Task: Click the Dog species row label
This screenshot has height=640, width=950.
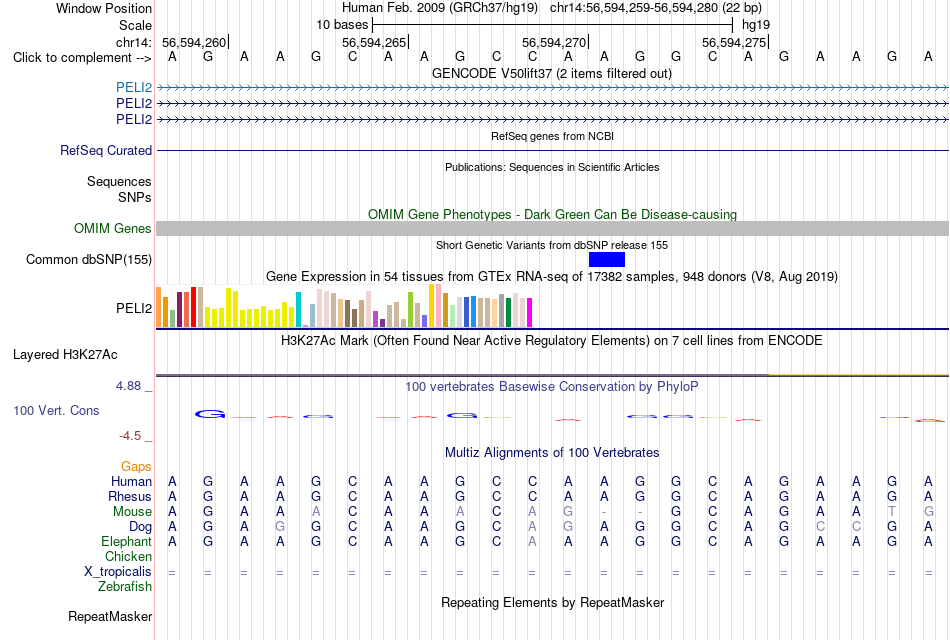Action: 140,527
